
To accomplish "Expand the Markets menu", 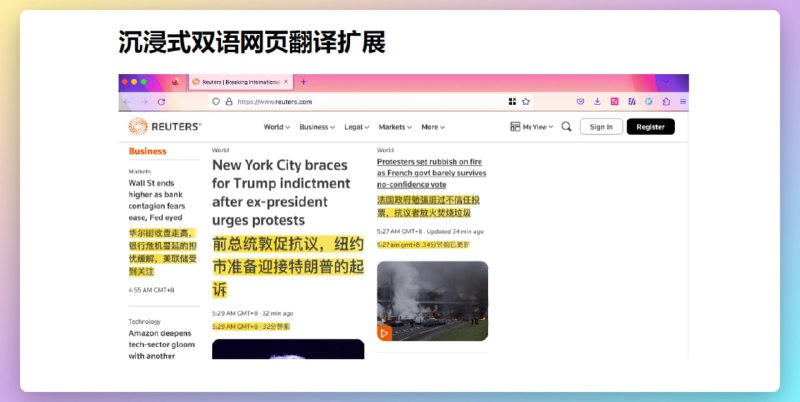I will (395, 127).
